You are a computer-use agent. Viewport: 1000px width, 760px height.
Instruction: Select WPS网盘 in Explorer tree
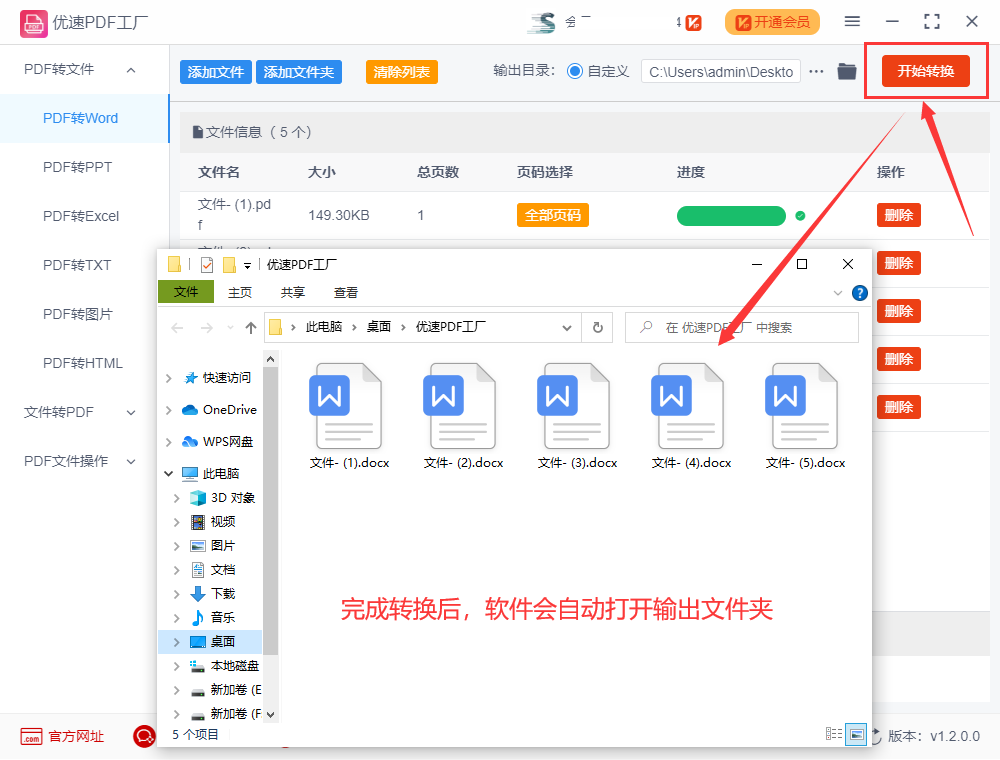point(228,442)
